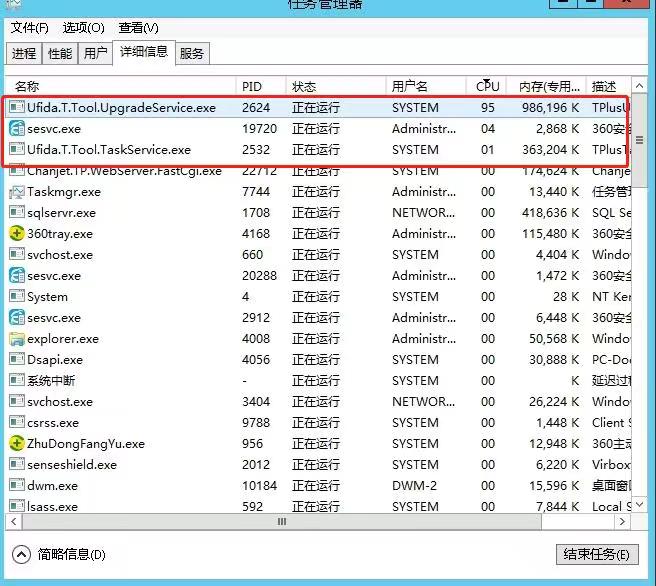The width and height of the screenshot is (656, 586).
Task: Click PID value 2624
Action: (x=256, y=107)
